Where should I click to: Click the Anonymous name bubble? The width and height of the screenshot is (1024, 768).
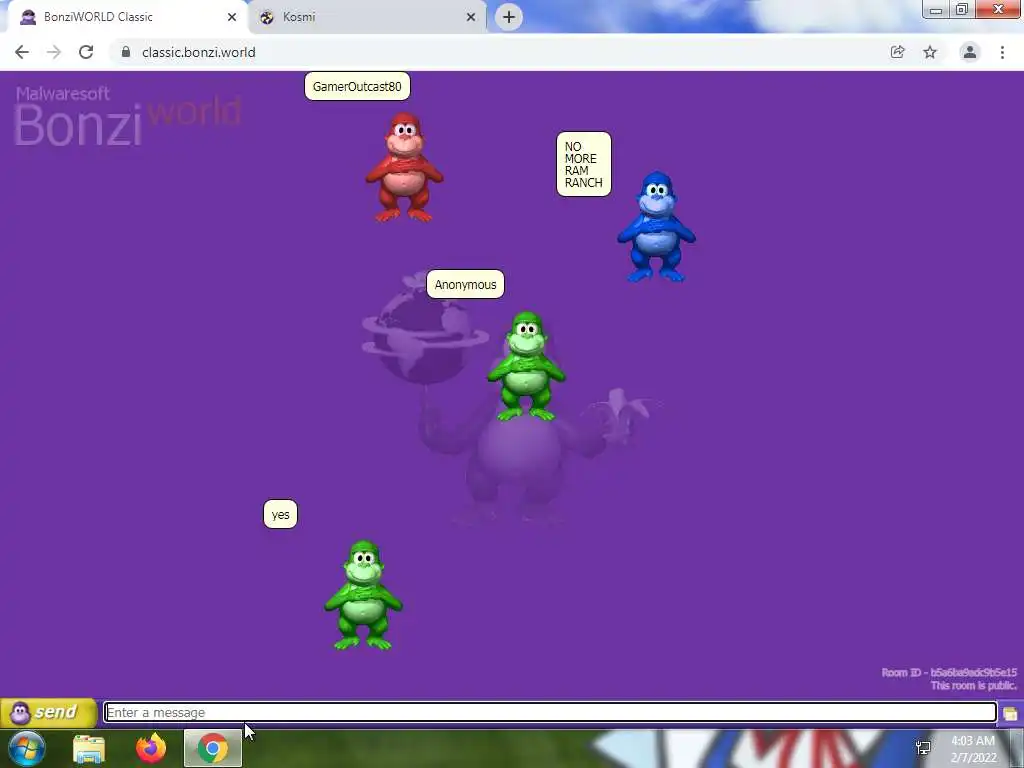click(x=466, y=284)
